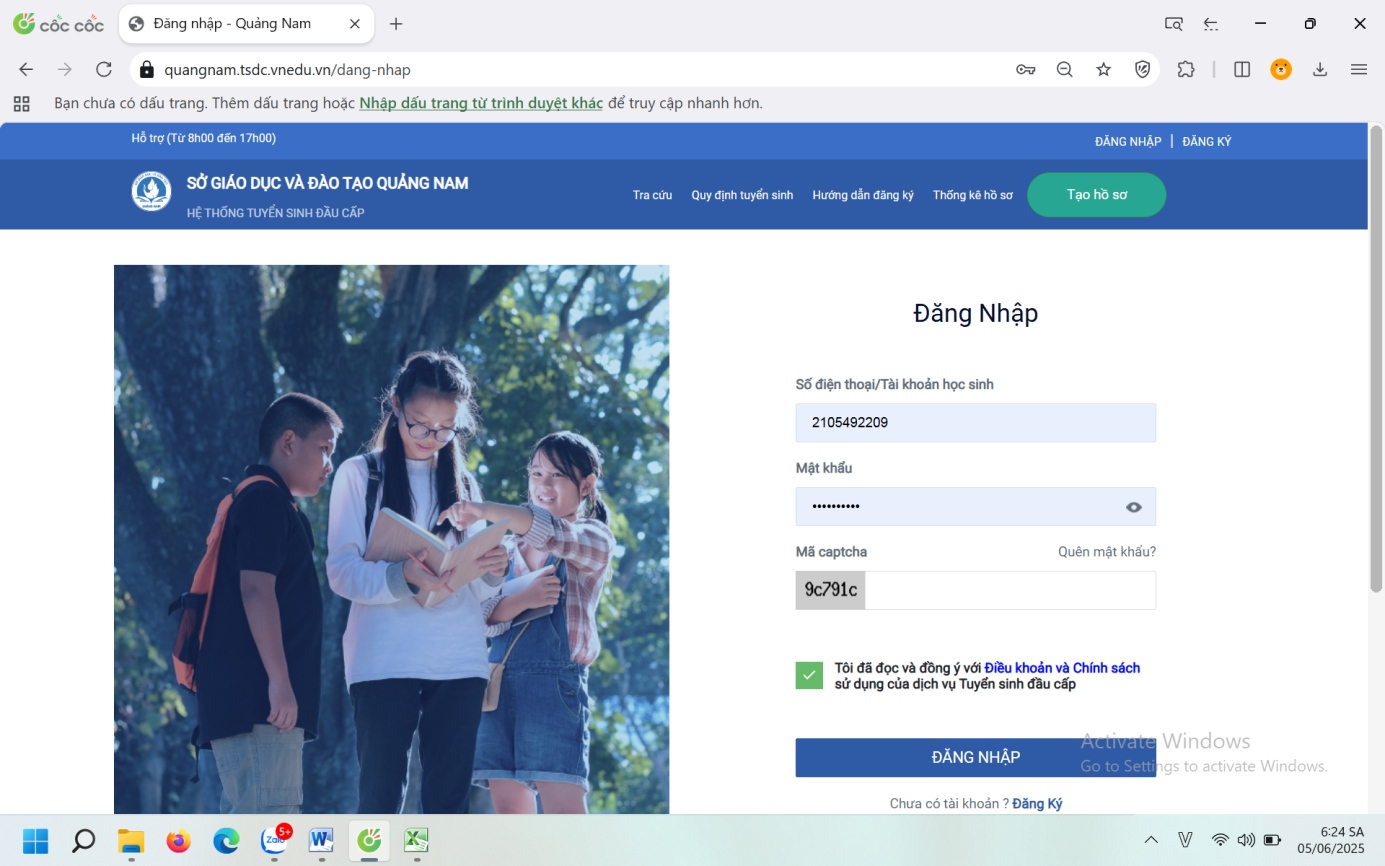This screenshot has width=1385, height=866.
Task: Click the Quên mật khẩu link
Action: tap(1106, 552)
